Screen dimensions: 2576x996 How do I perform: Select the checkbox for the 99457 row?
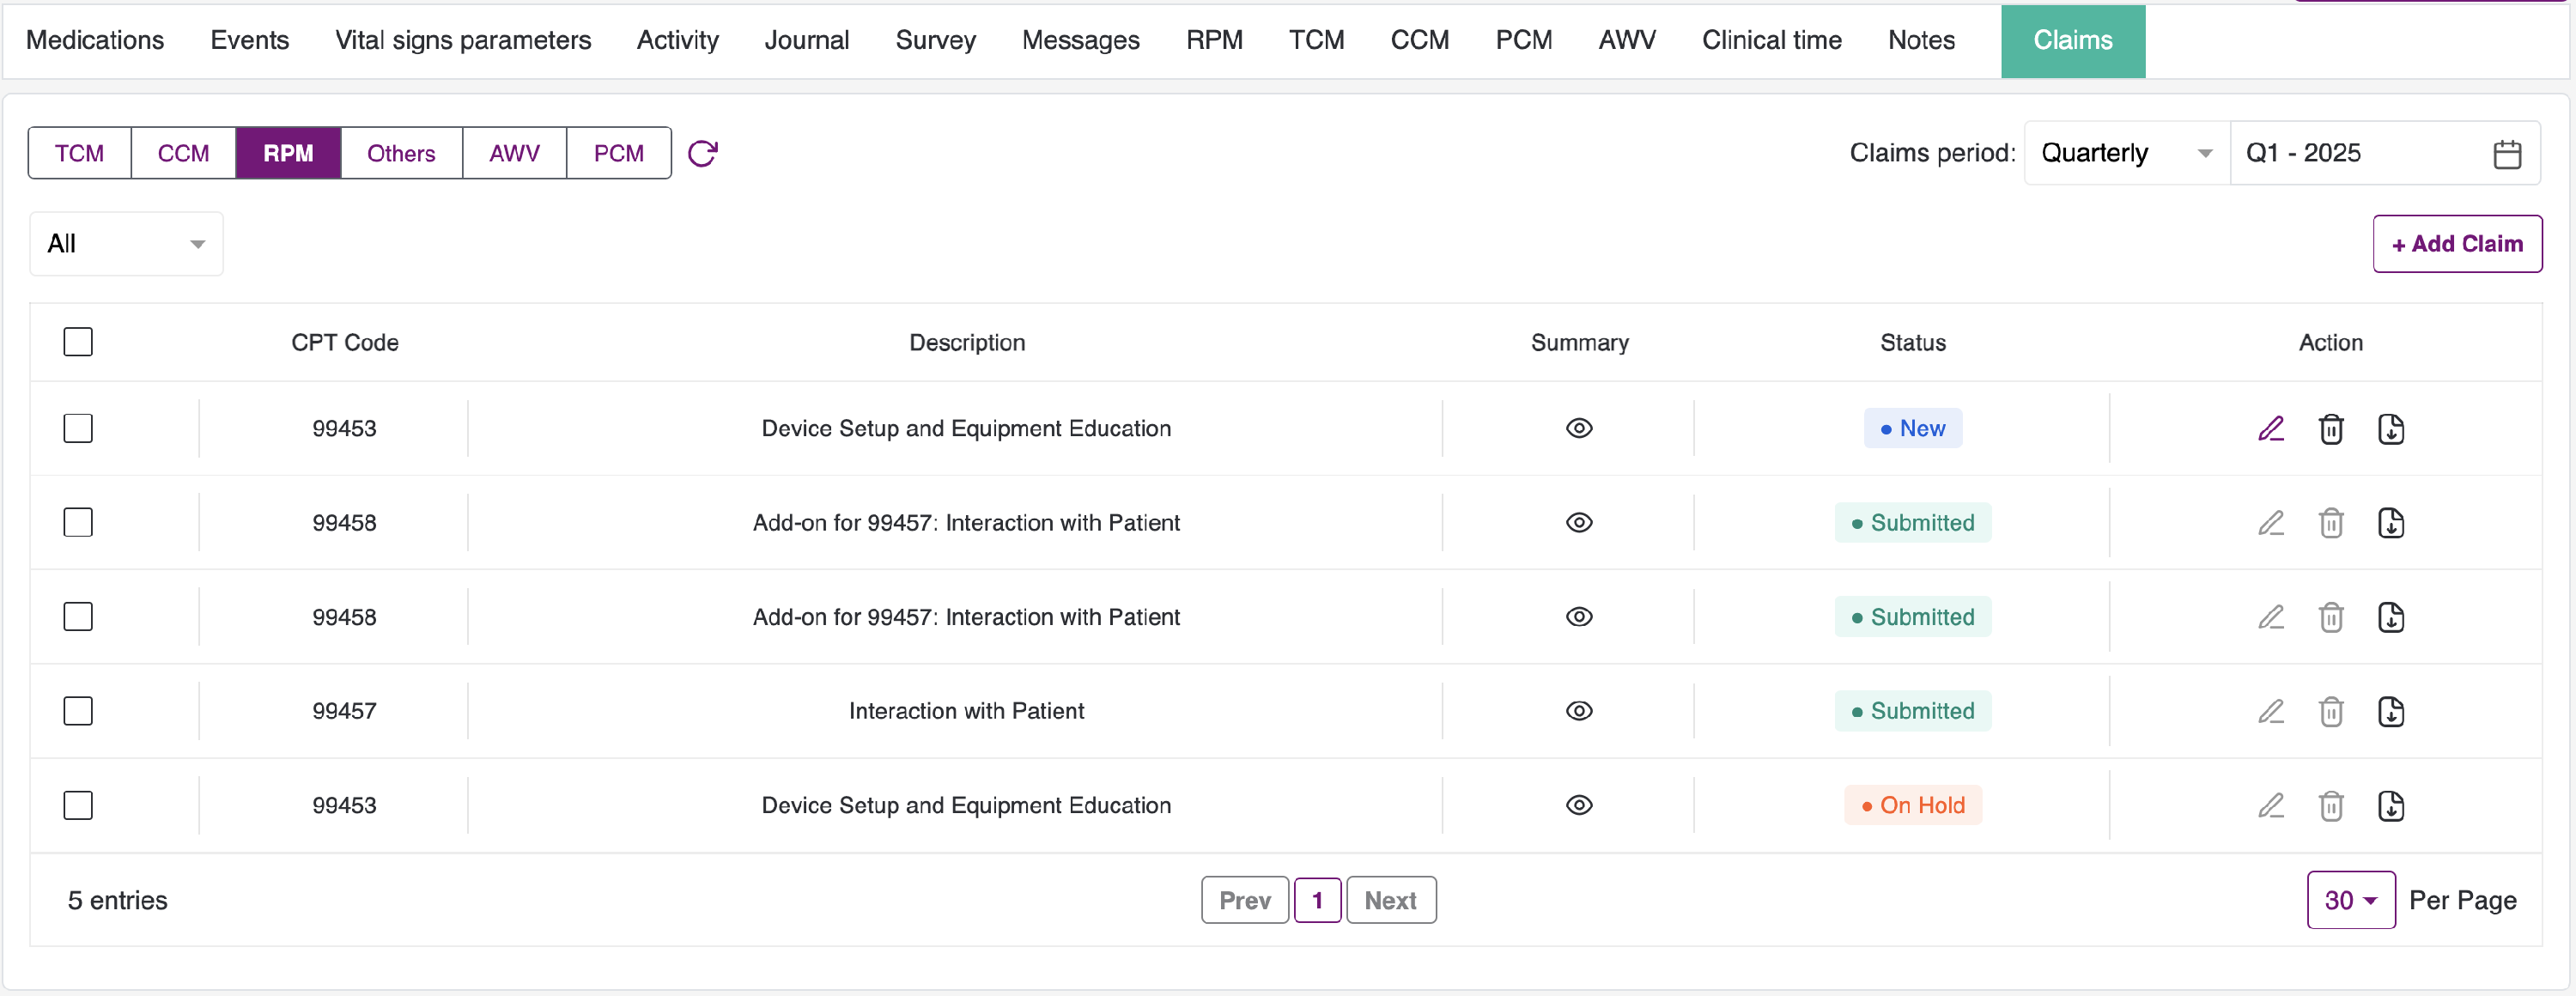coord(78,711)
